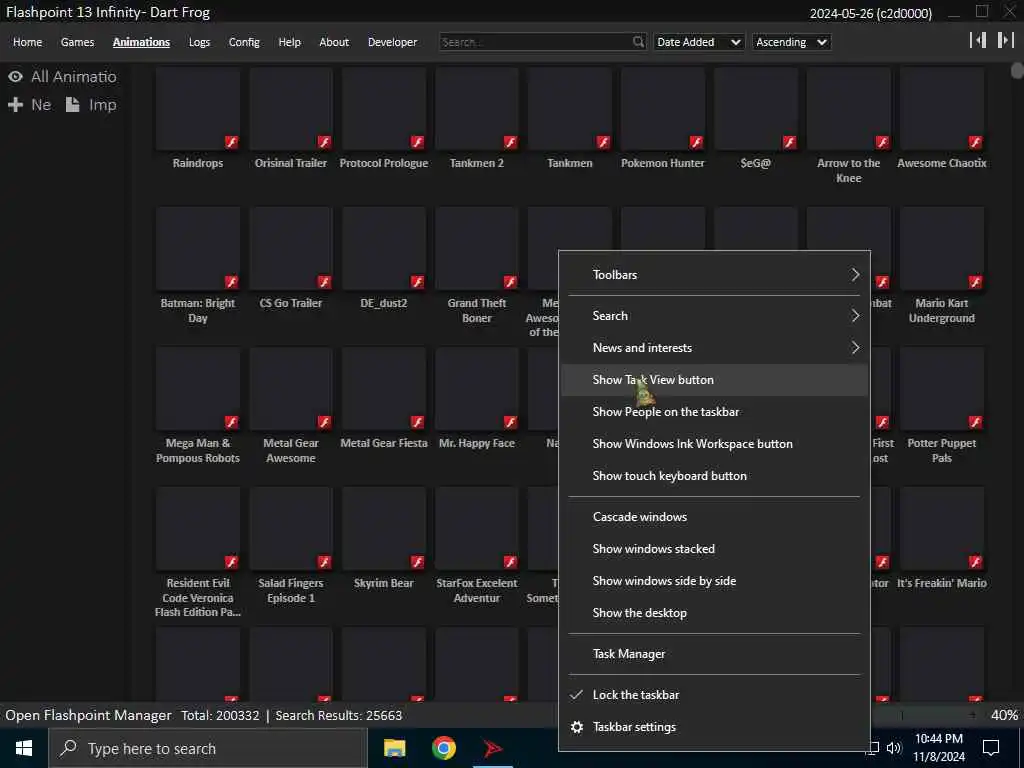Screen dimensions: 1024x768
Task: Select the Mario Kart Underground thumbnail
Action: coord(942,249)
